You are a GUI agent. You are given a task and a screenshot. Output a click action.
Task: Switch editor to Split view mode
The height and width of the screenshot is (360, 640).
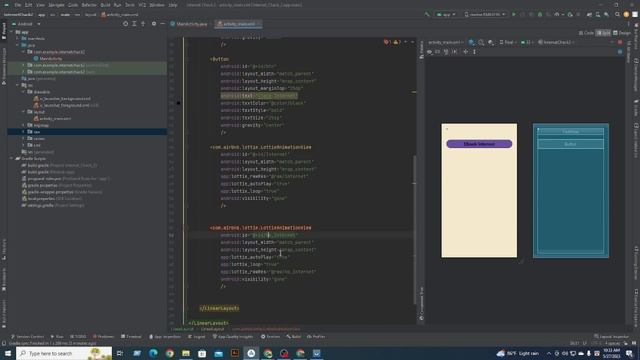[603, 33]
